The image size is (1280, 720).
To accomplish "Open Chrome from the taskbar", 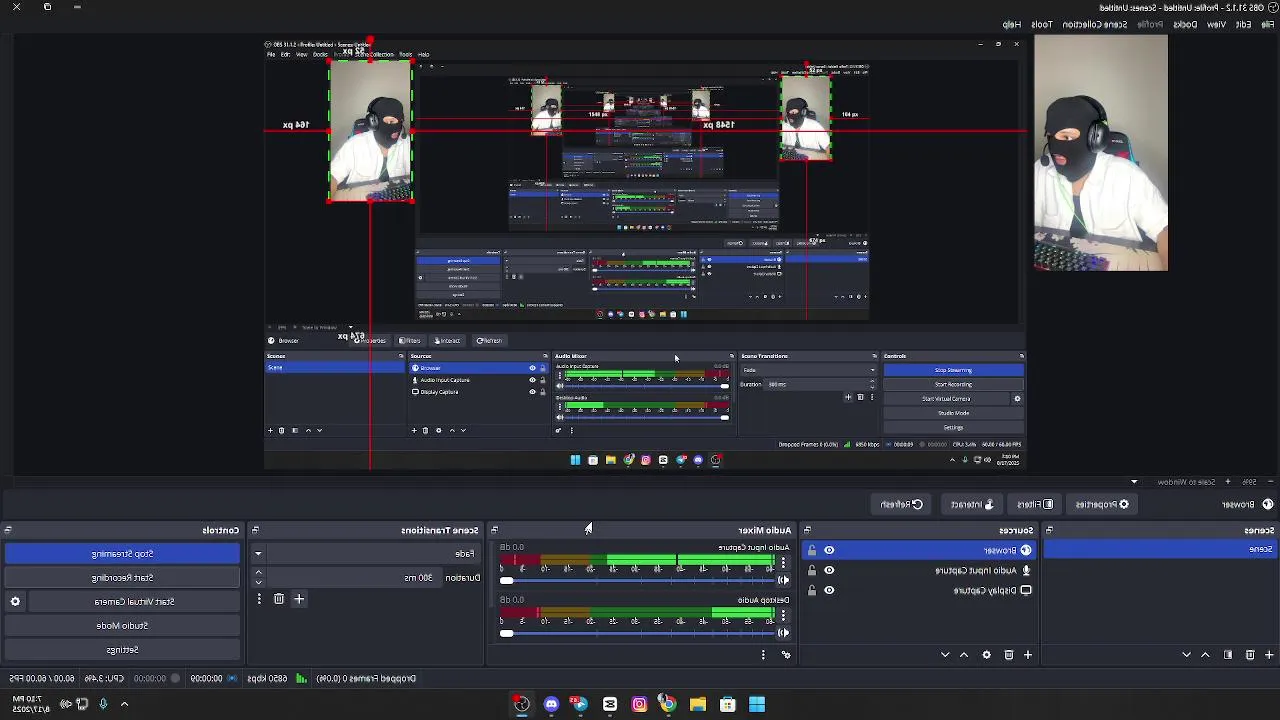I will pyautogui.click(x=668, y=704).
